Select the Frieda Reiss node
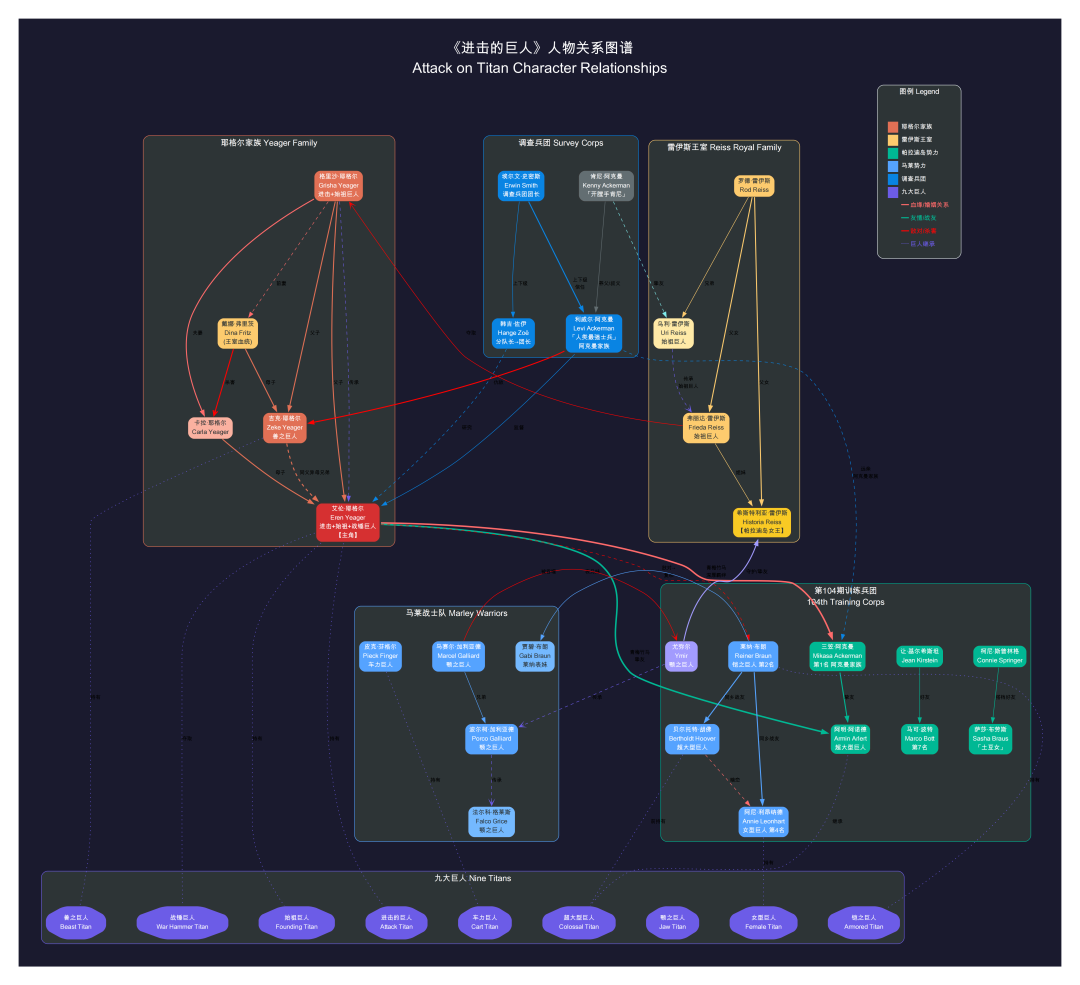Image resolution: width=1080 pixels, height=985 pixels. [706, 428]
